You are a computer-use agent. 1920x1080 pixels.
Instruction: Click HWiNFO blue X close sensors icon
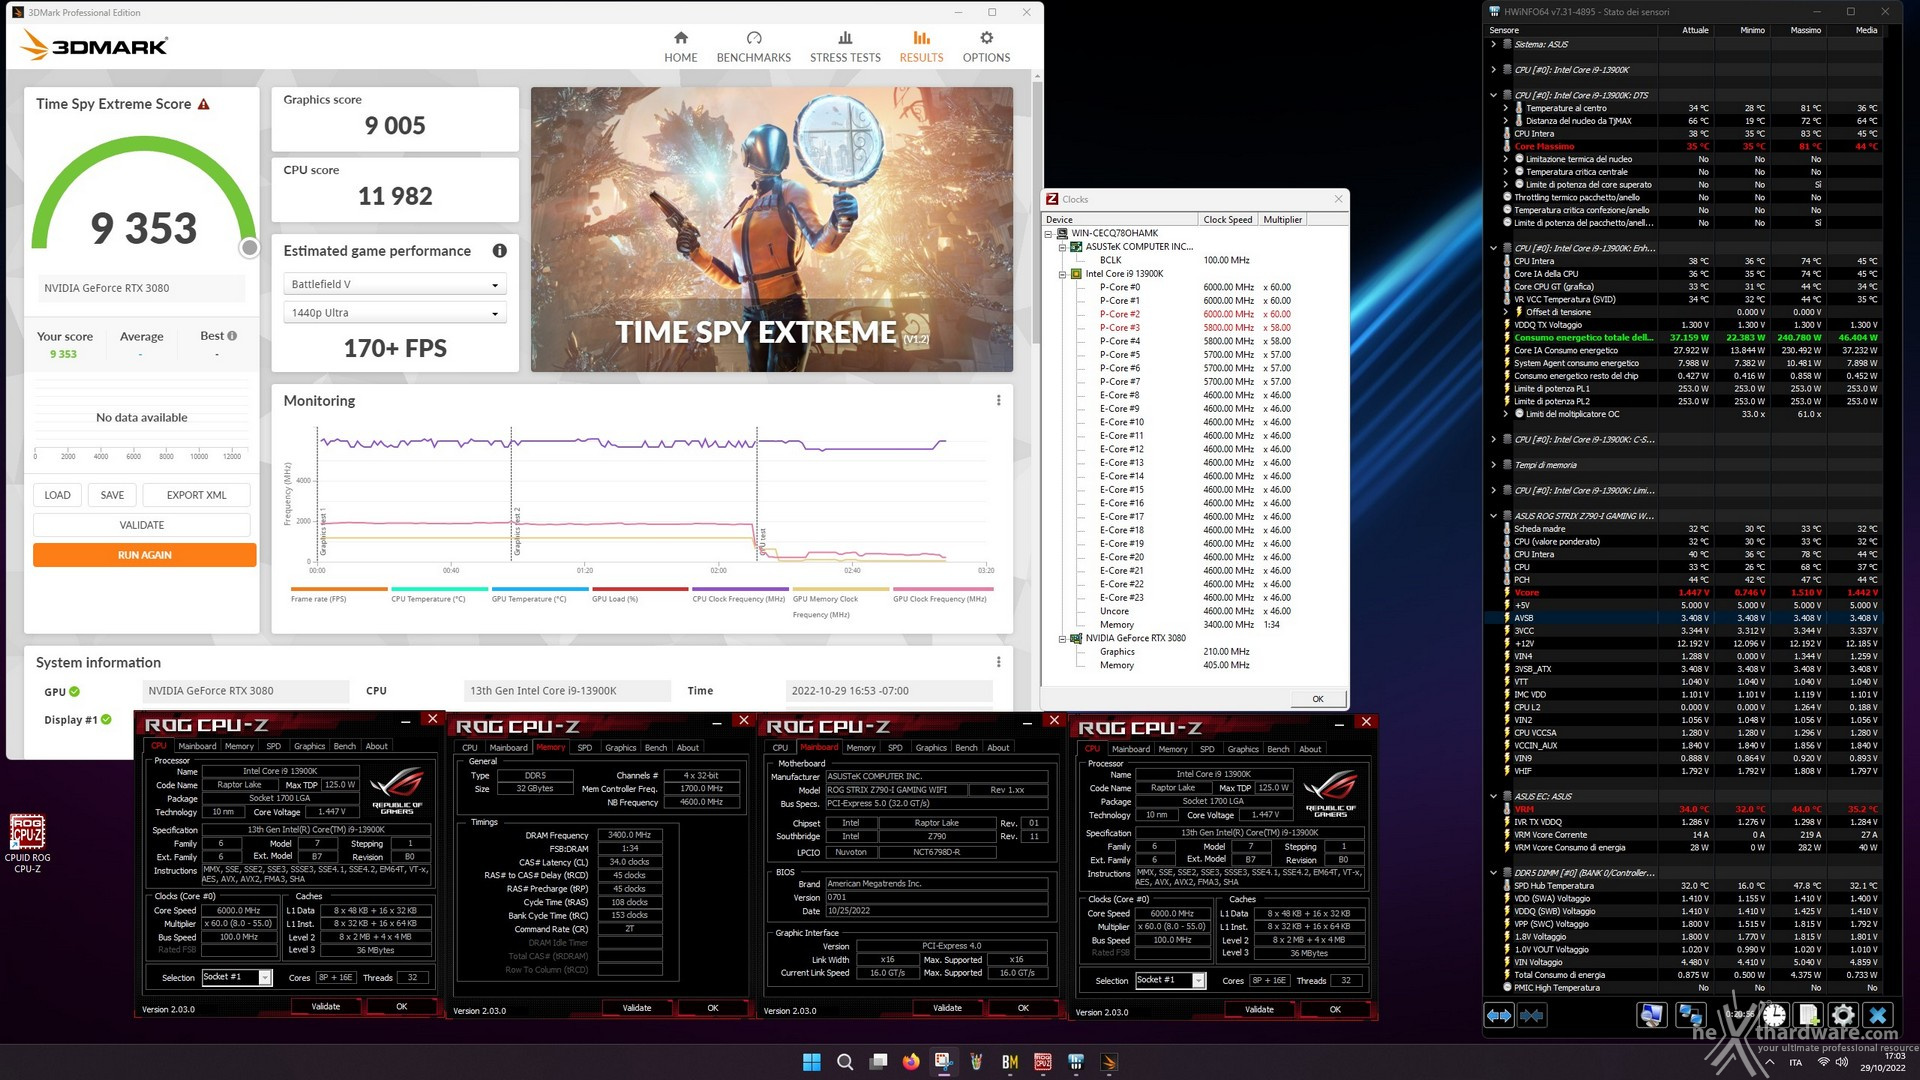pyautogui.click(x=1878, y=1015)
